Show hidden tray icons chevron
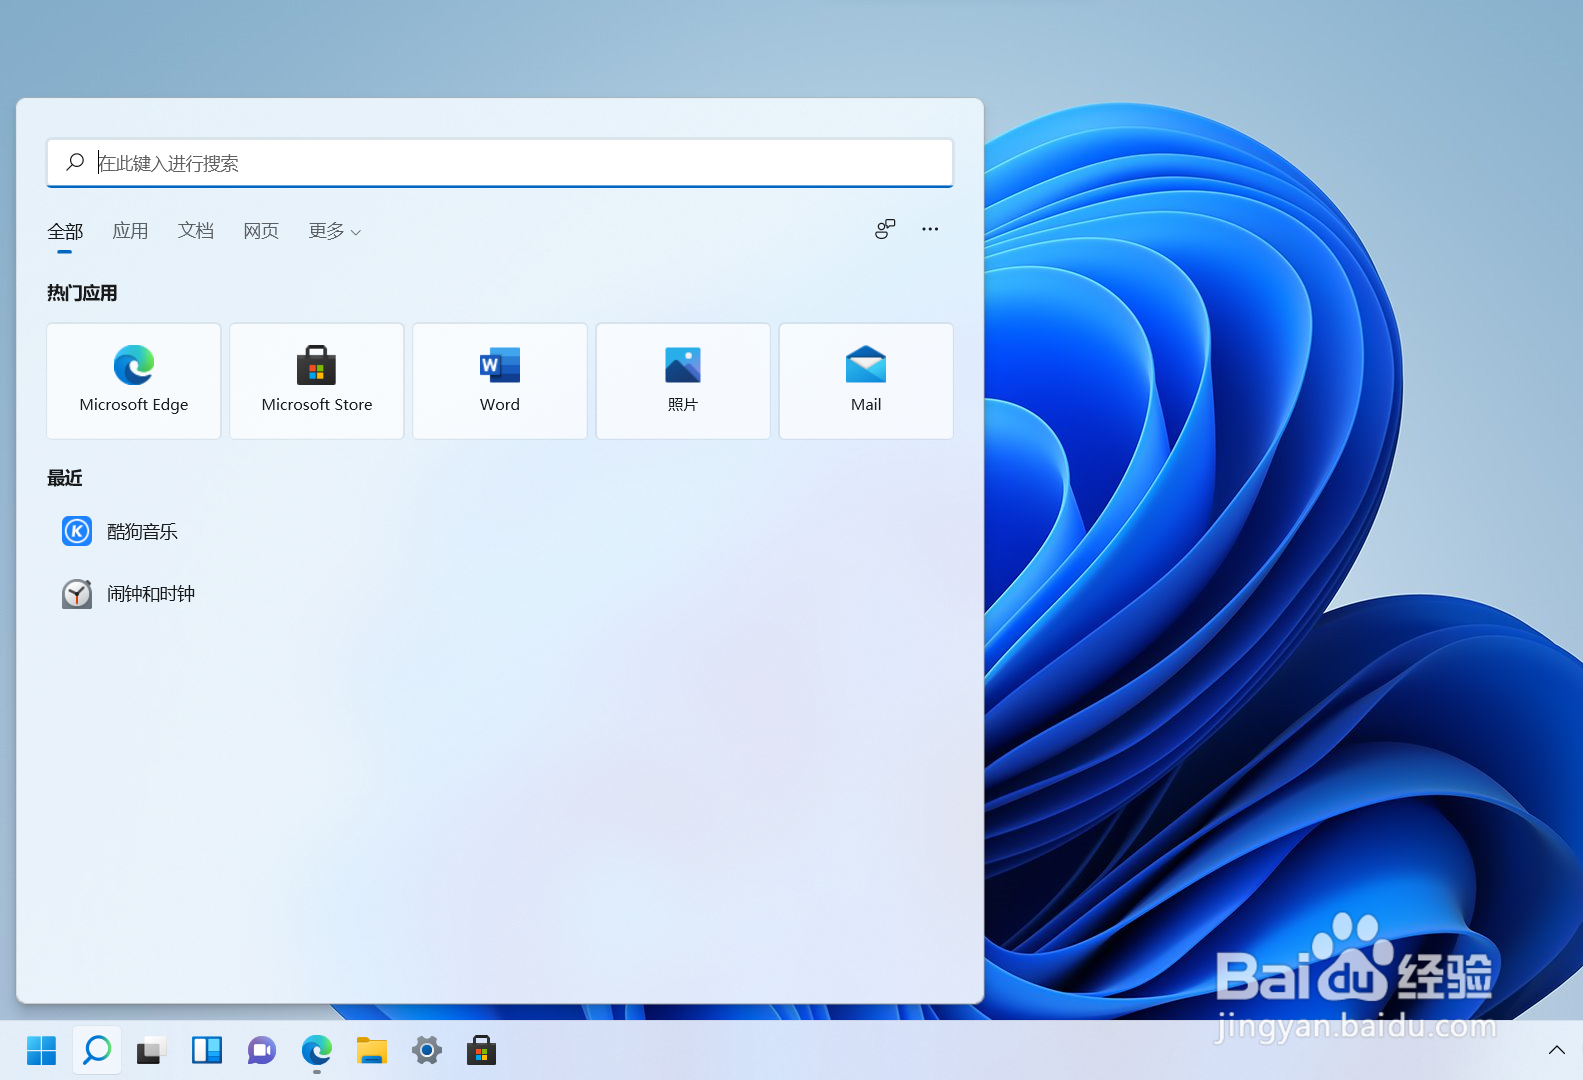 pos(1557,1050)
